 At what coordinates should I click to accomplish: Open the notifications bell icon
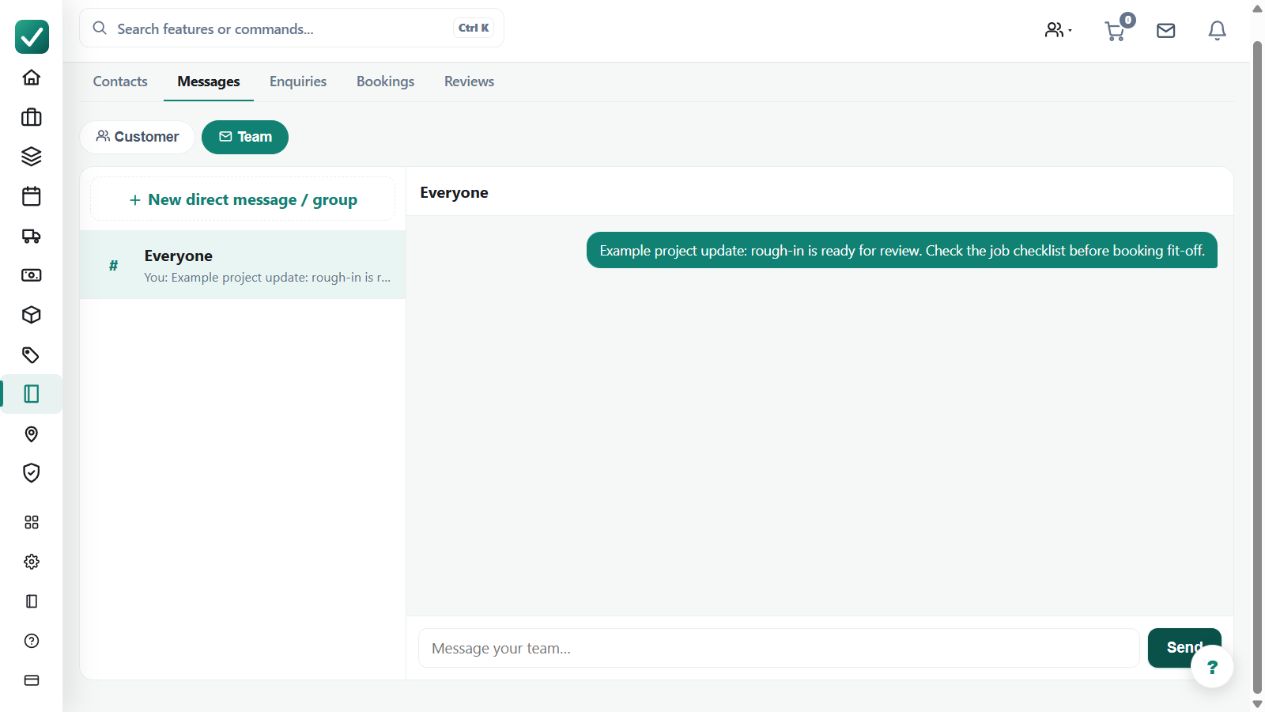click(1217, 31)
